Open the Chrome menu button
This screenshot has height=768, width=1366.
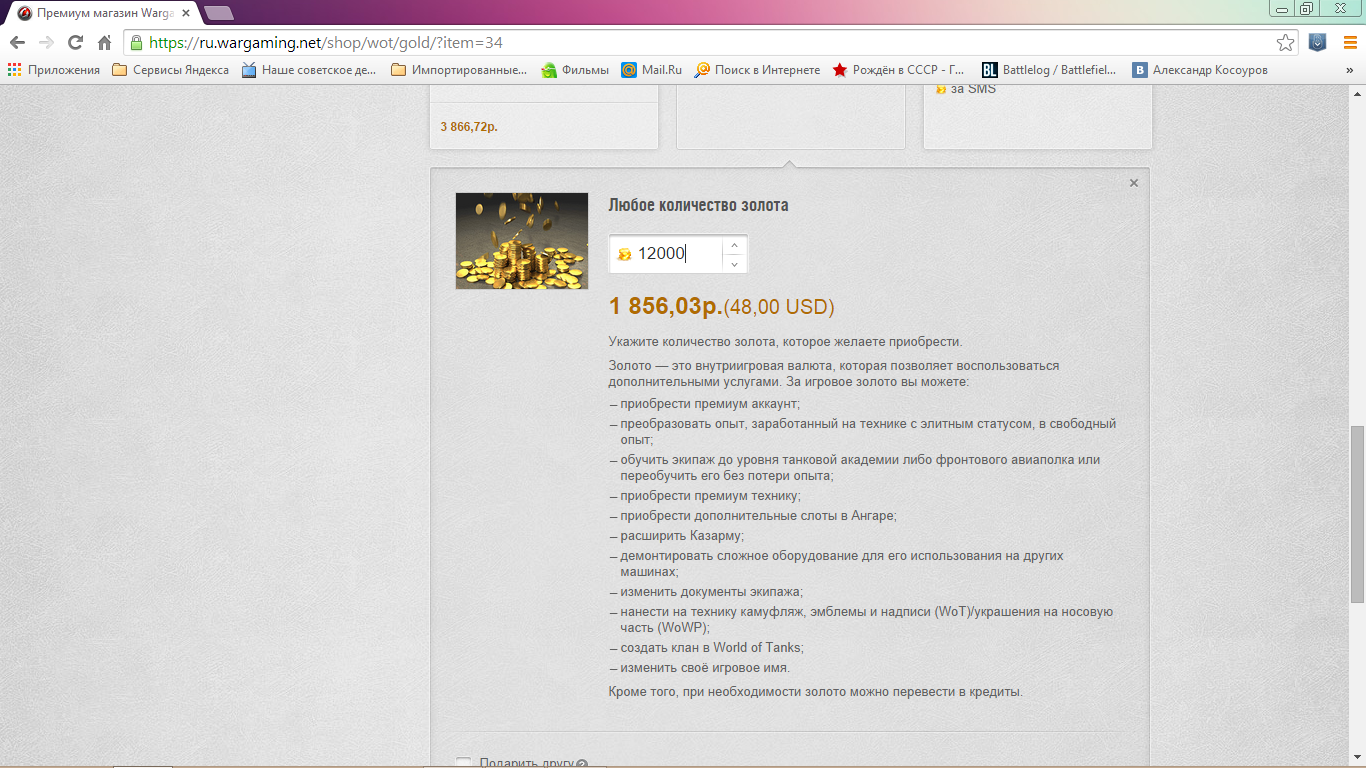coord(1348,42)
